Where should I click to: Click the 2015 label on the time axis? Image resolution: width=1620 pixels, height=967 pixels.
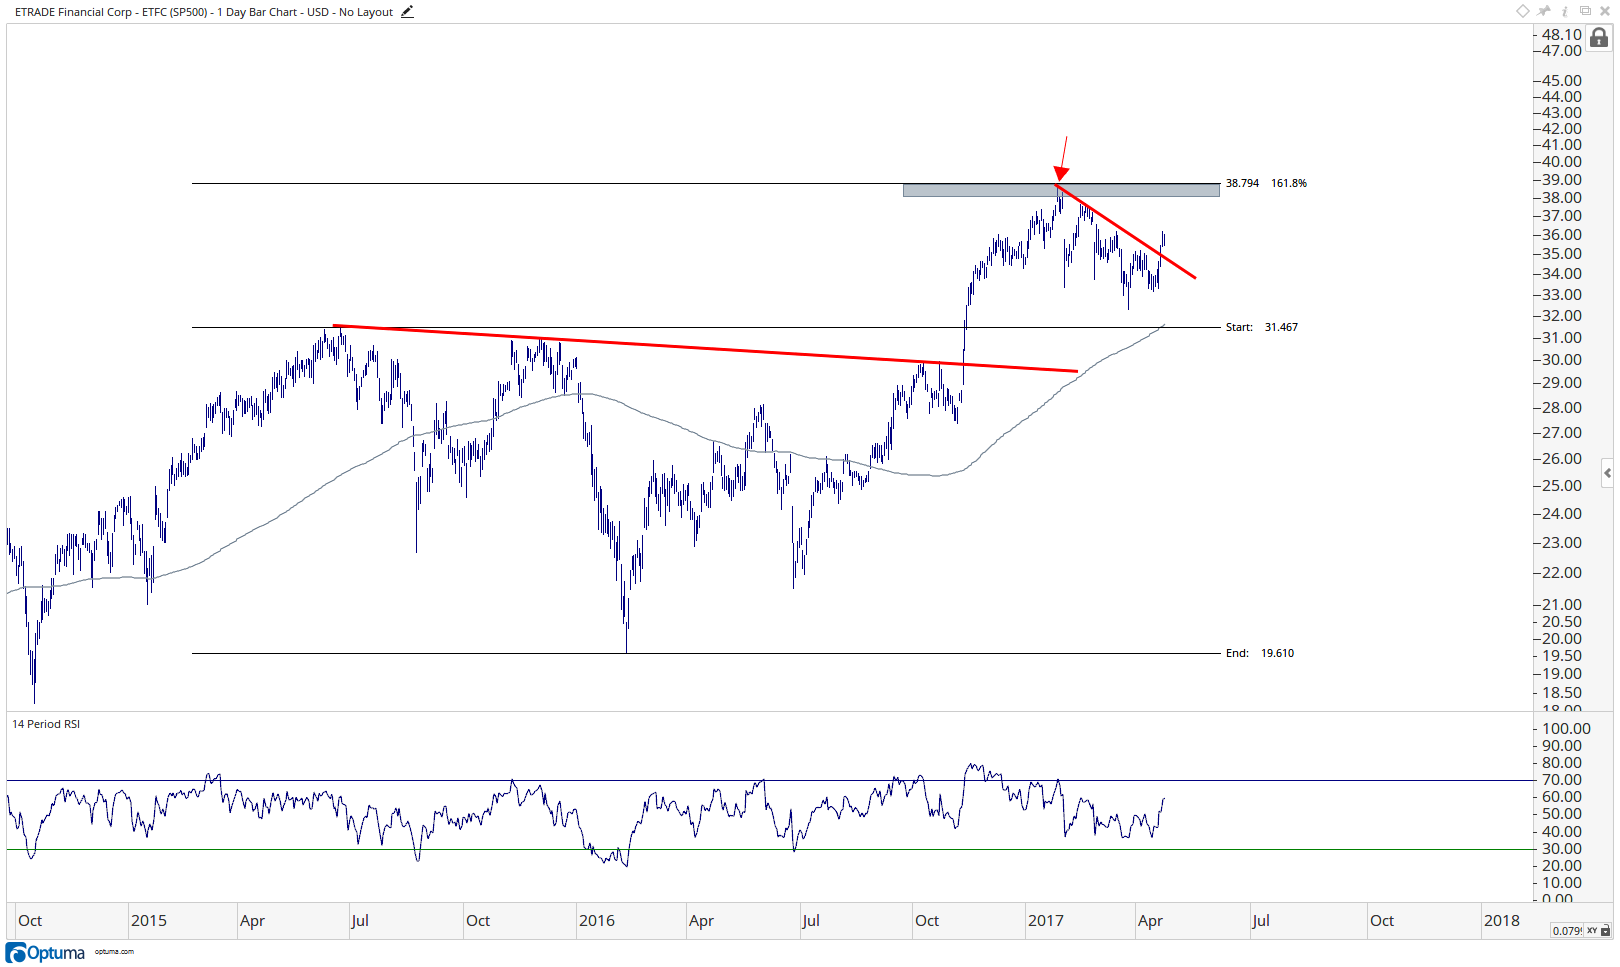click(x=149, y=921)
